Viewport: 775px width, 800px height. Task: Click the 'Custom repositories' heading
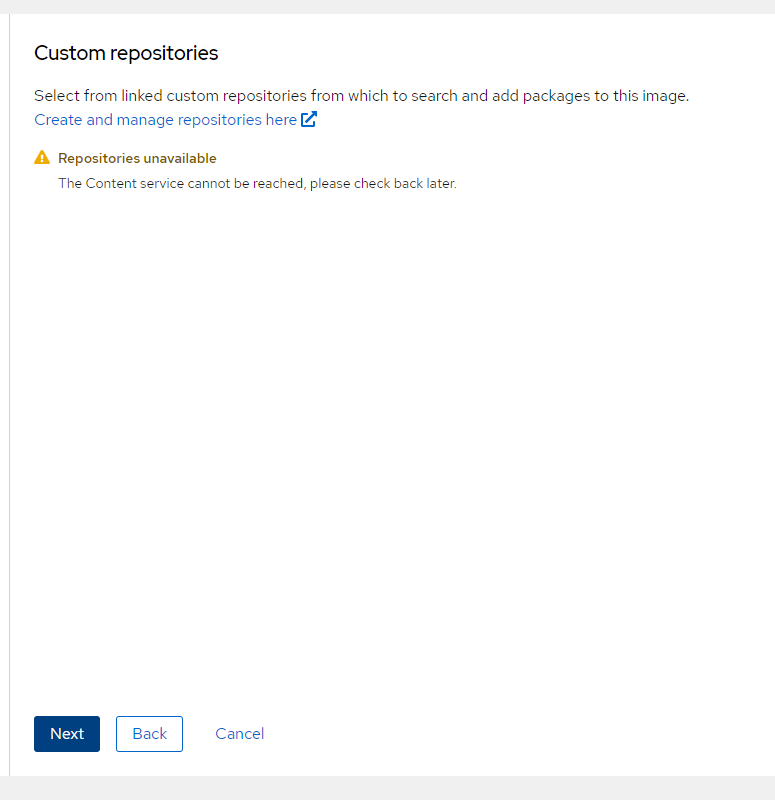[126, 53]
